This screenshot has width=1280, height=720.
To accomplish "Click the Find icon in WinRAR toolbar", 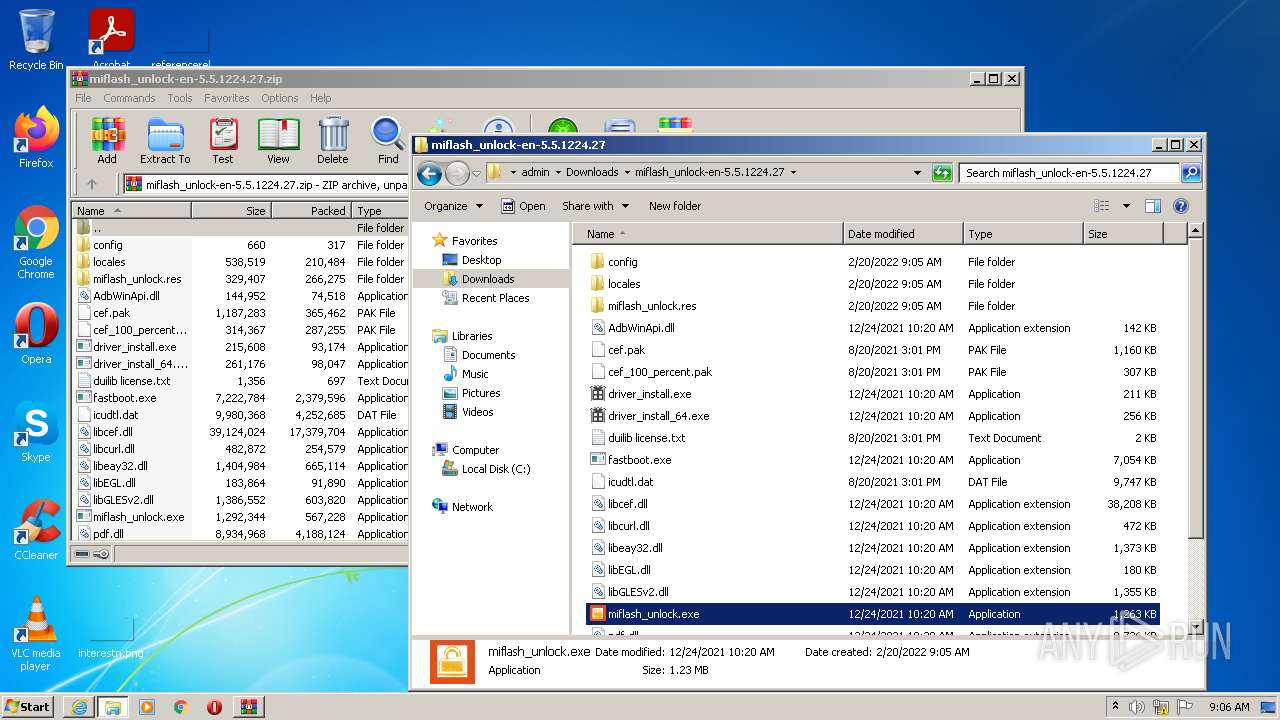I will click(x=388, y=141).
